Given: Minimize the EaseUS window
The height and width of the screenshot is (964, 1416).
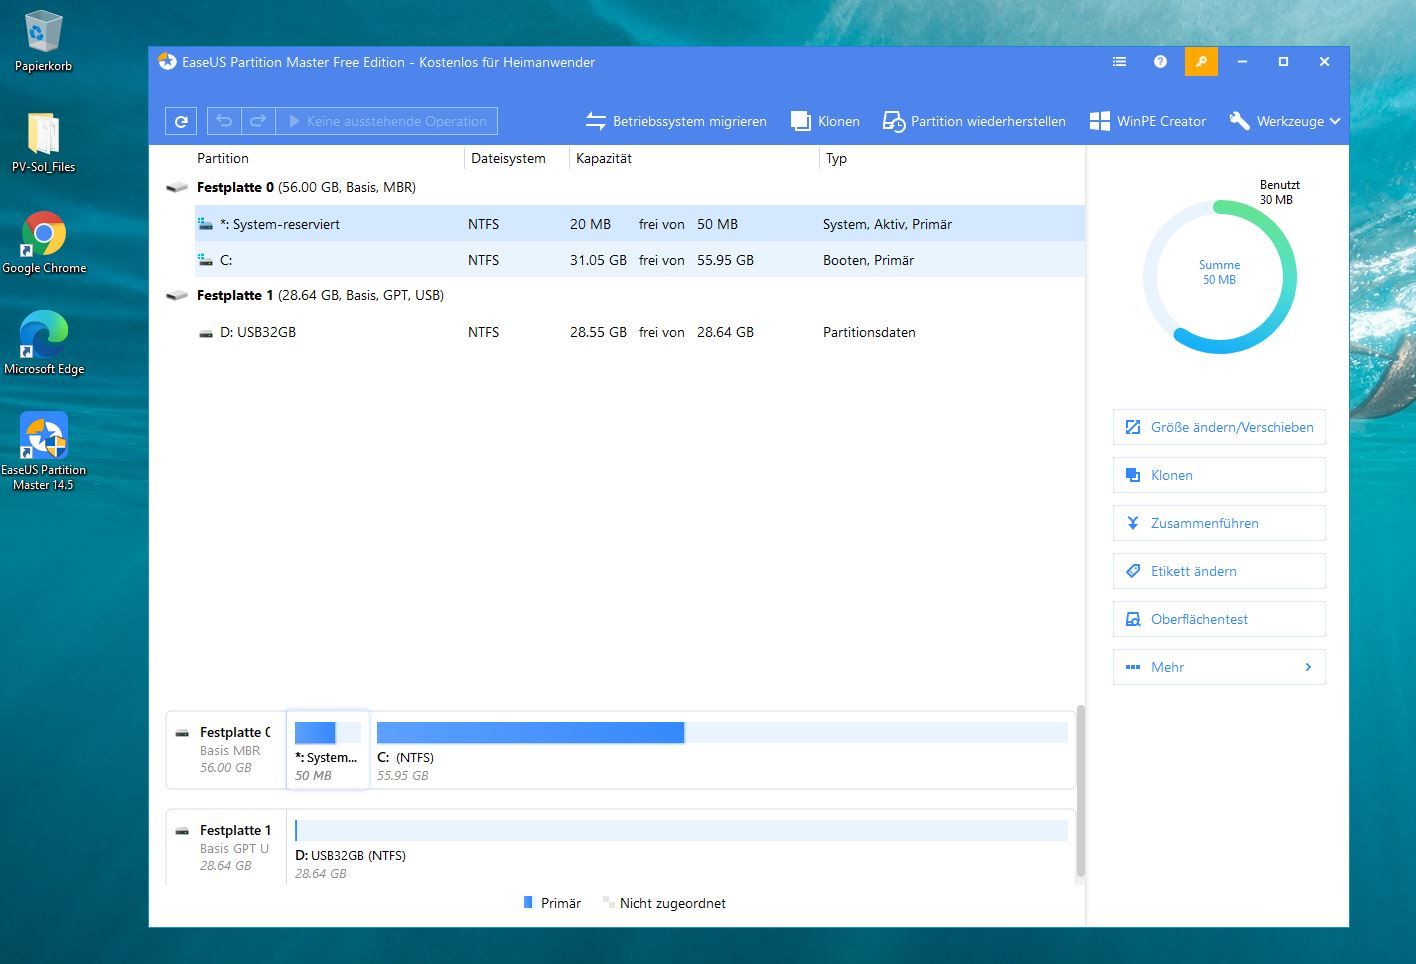Looking at the screenshot, I should (1242, 62).
